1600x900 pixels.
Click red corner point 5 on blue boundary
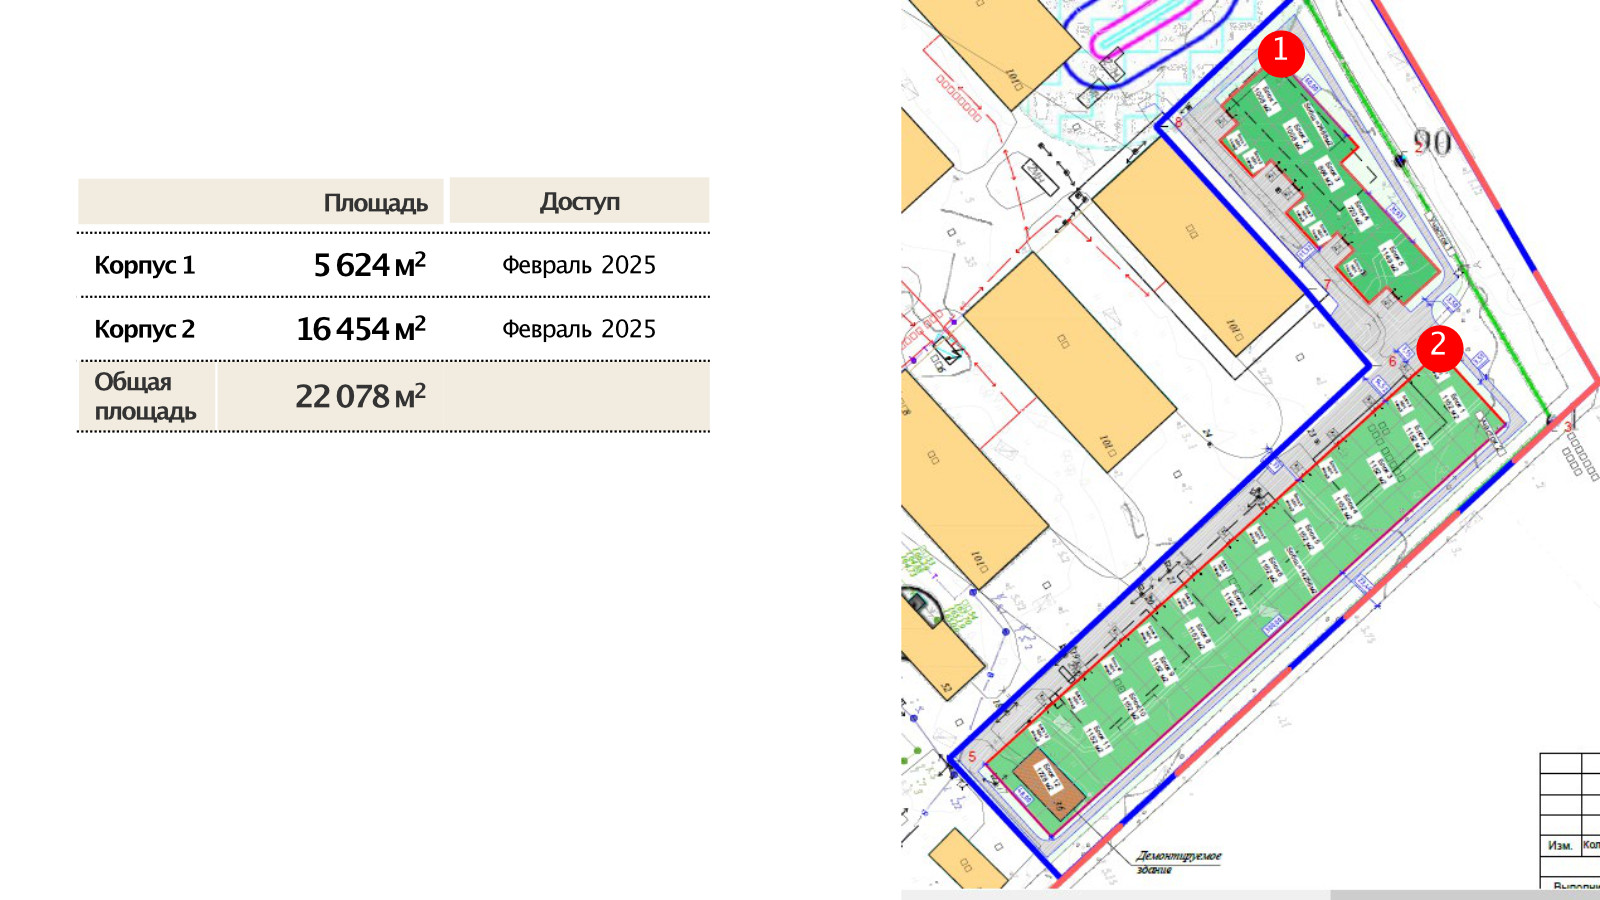(x=972, y=757)
